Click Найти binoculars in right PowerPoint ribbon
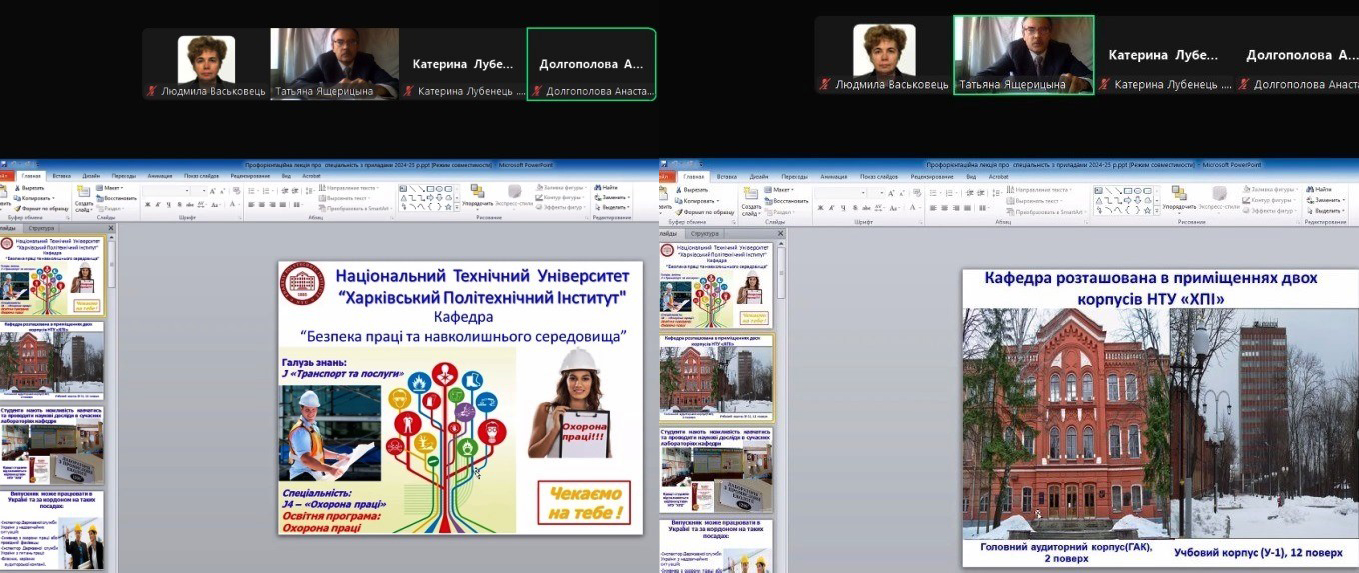The width and height of the screenshot is (1359, 573). [1309, 189]
